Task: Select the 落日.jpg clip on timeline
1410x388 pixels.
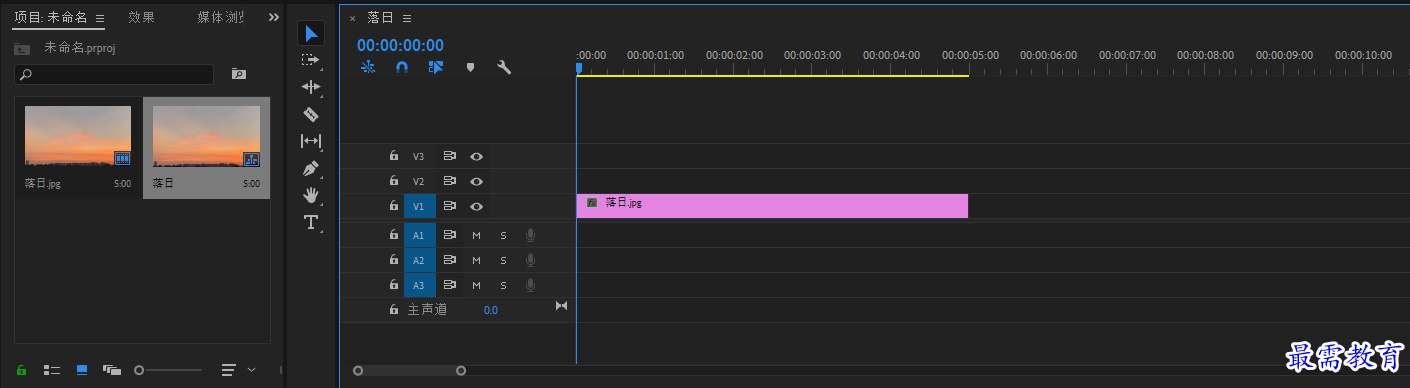Action: click(x=772, y=206)
